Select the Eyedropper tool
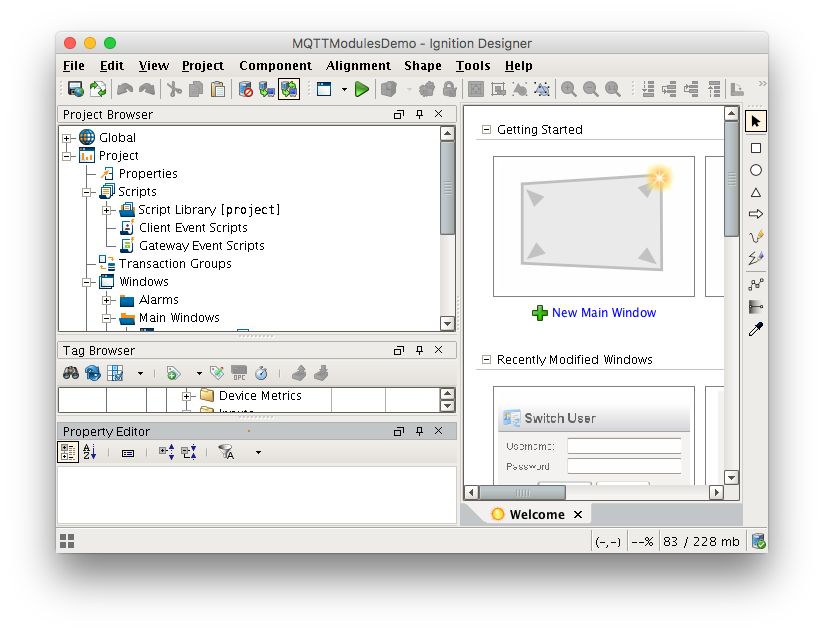Image resolution: width=824 pixels, height=633 pixels. coord(756,329)
